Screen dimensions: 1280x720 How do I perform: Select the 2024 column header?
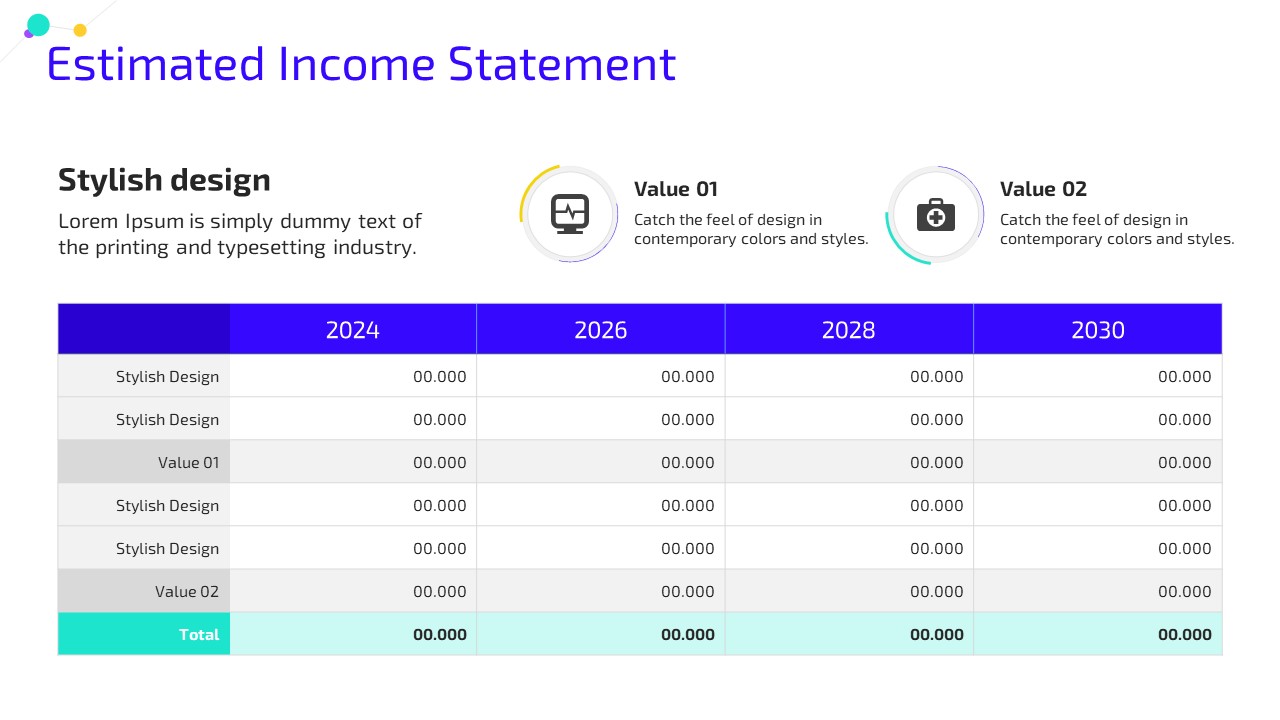(353, 329)
